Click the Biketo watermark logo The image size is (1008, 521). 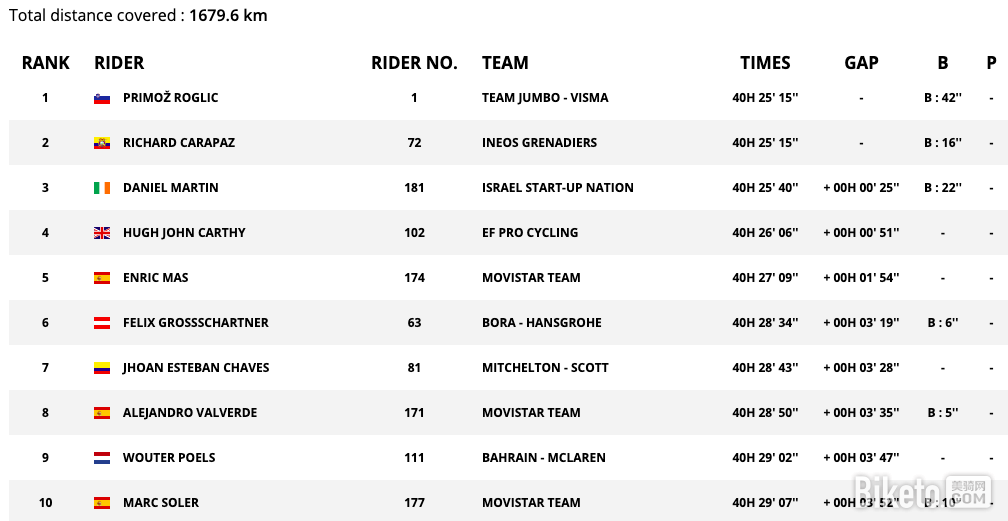pyautogui.click(x=922, y=491)
